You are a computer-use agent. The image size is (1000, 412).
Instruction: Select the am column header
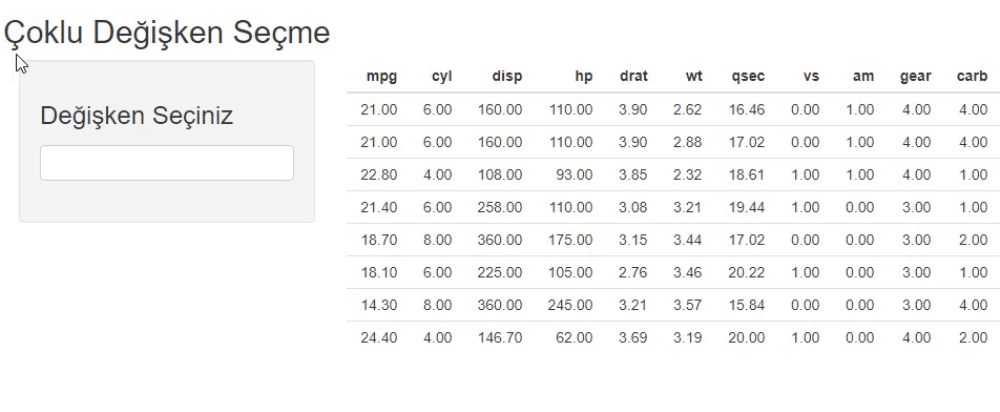[864, 77]
